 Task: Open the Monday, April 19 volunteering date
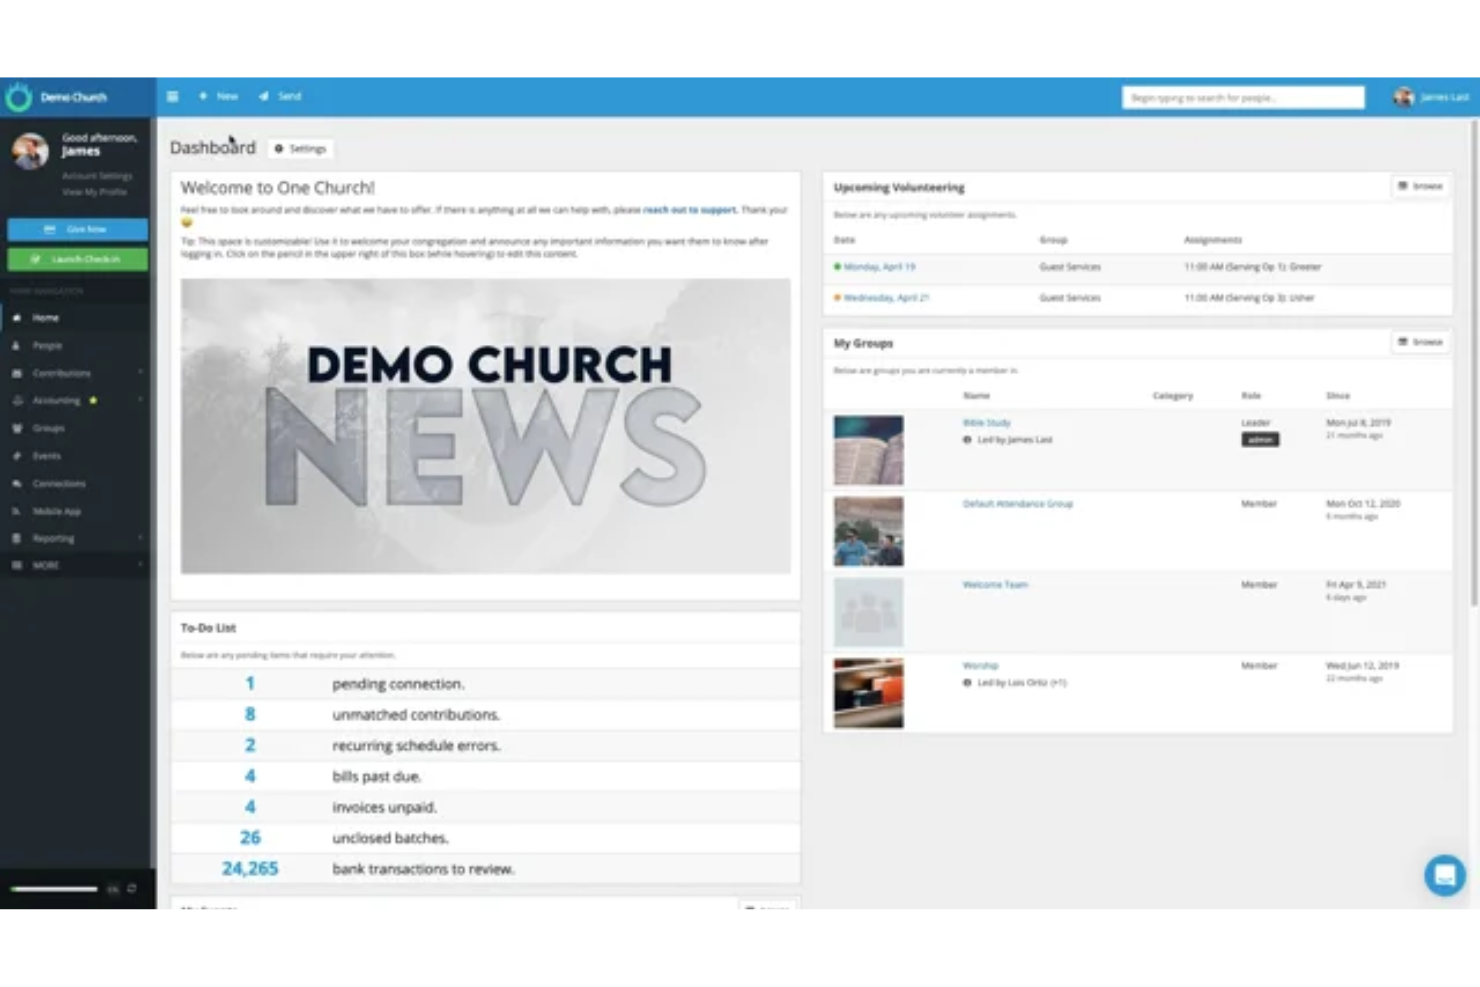click(x=879, y=267)
